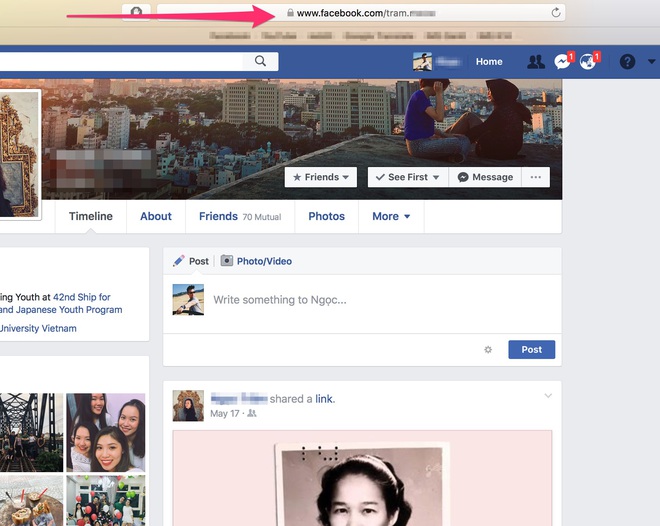The width and height of the screenshot is (660, 526).
Task: Click the browser URL address field
Action: pyautogui.click(x=361, y=13)
